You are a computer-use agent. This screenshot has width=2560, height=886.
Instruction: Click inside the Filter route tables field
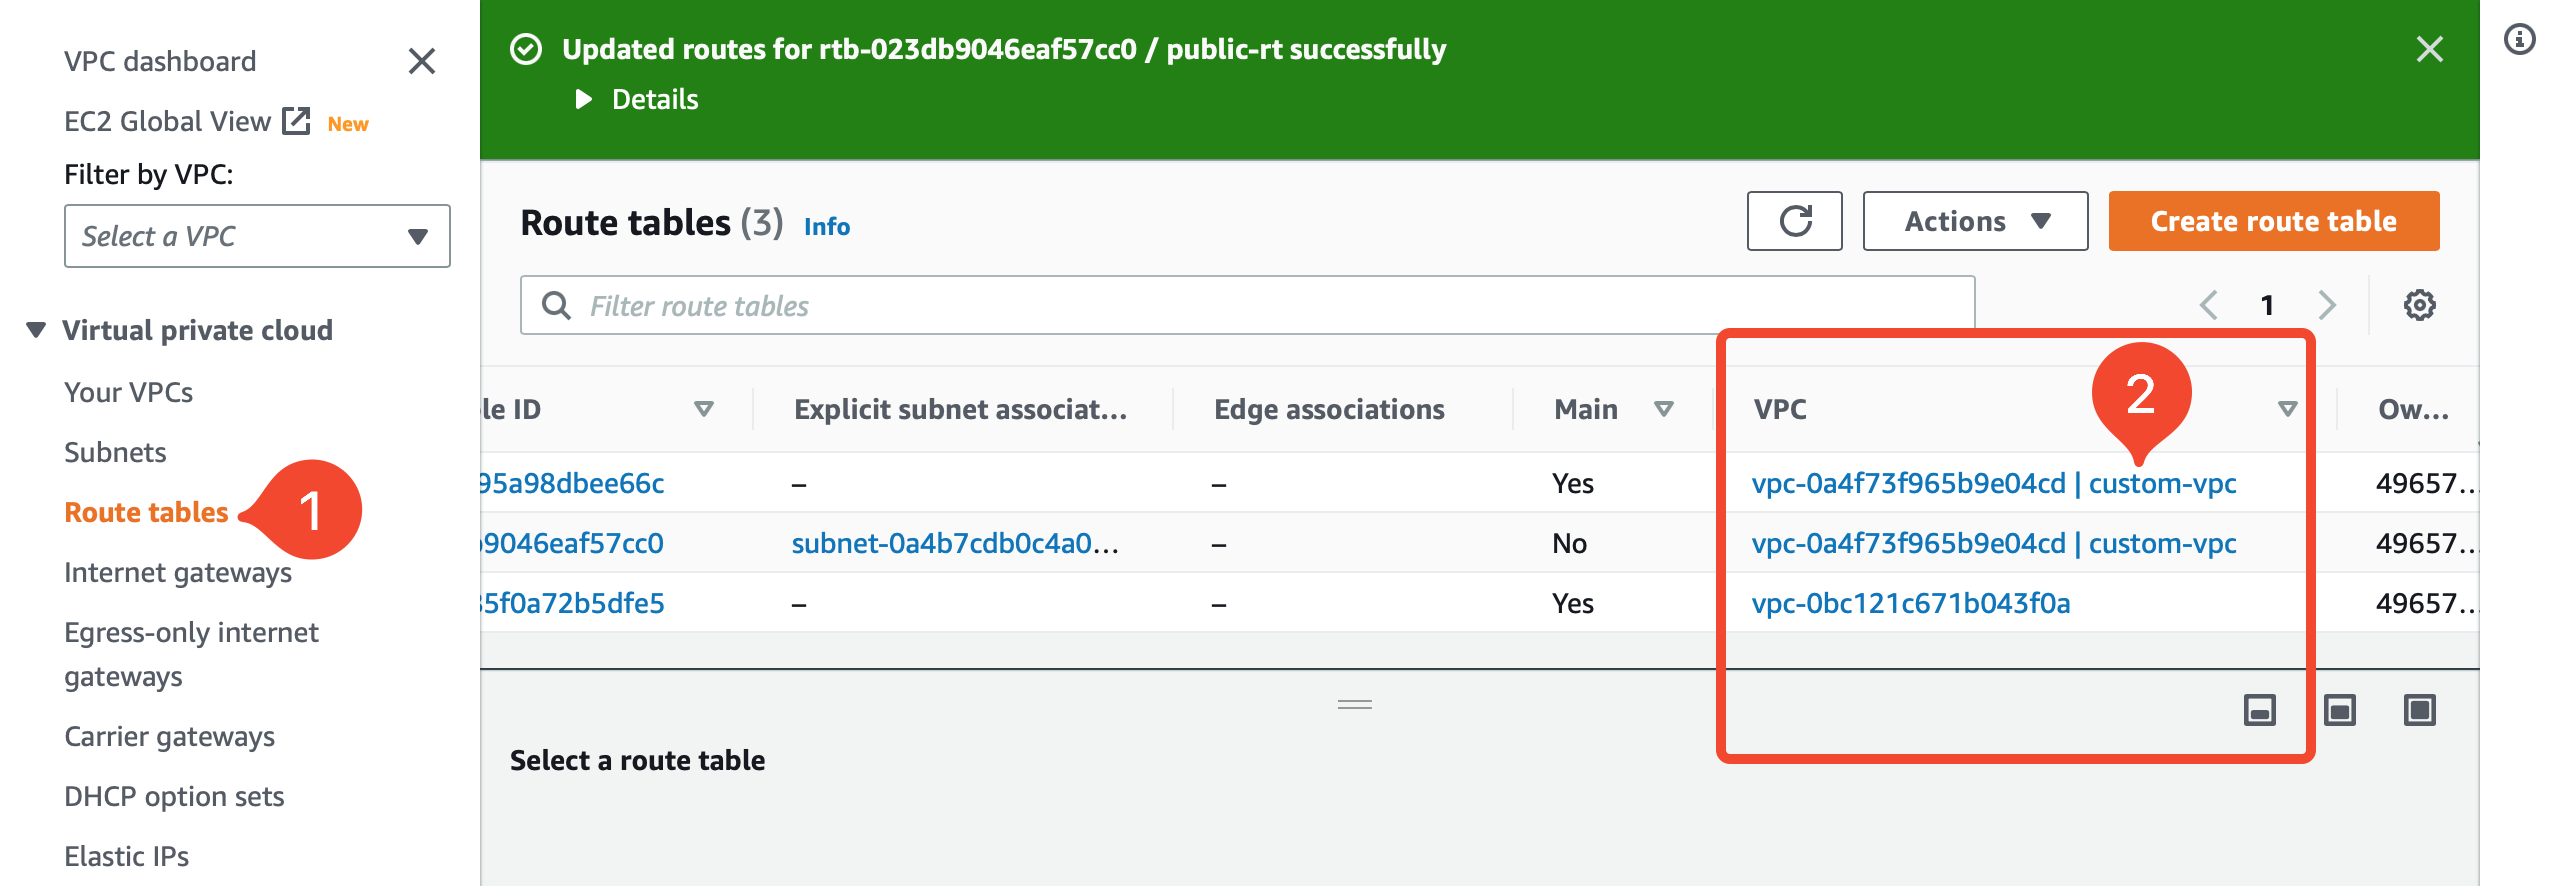click(900, 304)
